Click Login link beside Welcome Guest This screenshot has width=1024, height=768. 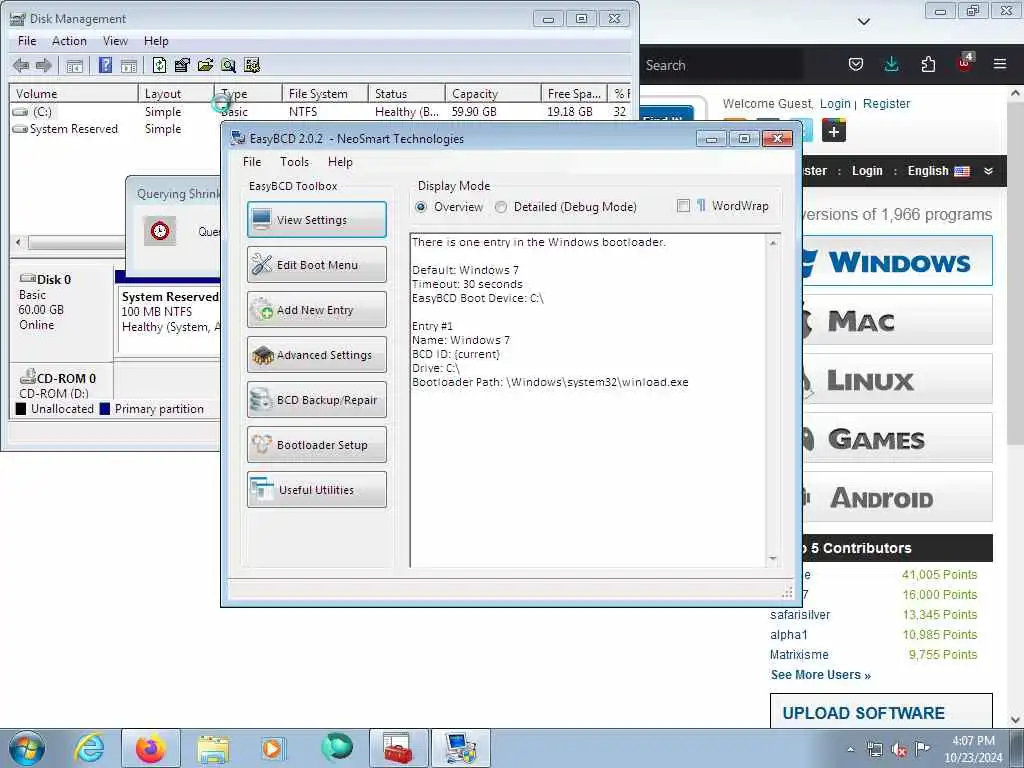pos(835,103)
